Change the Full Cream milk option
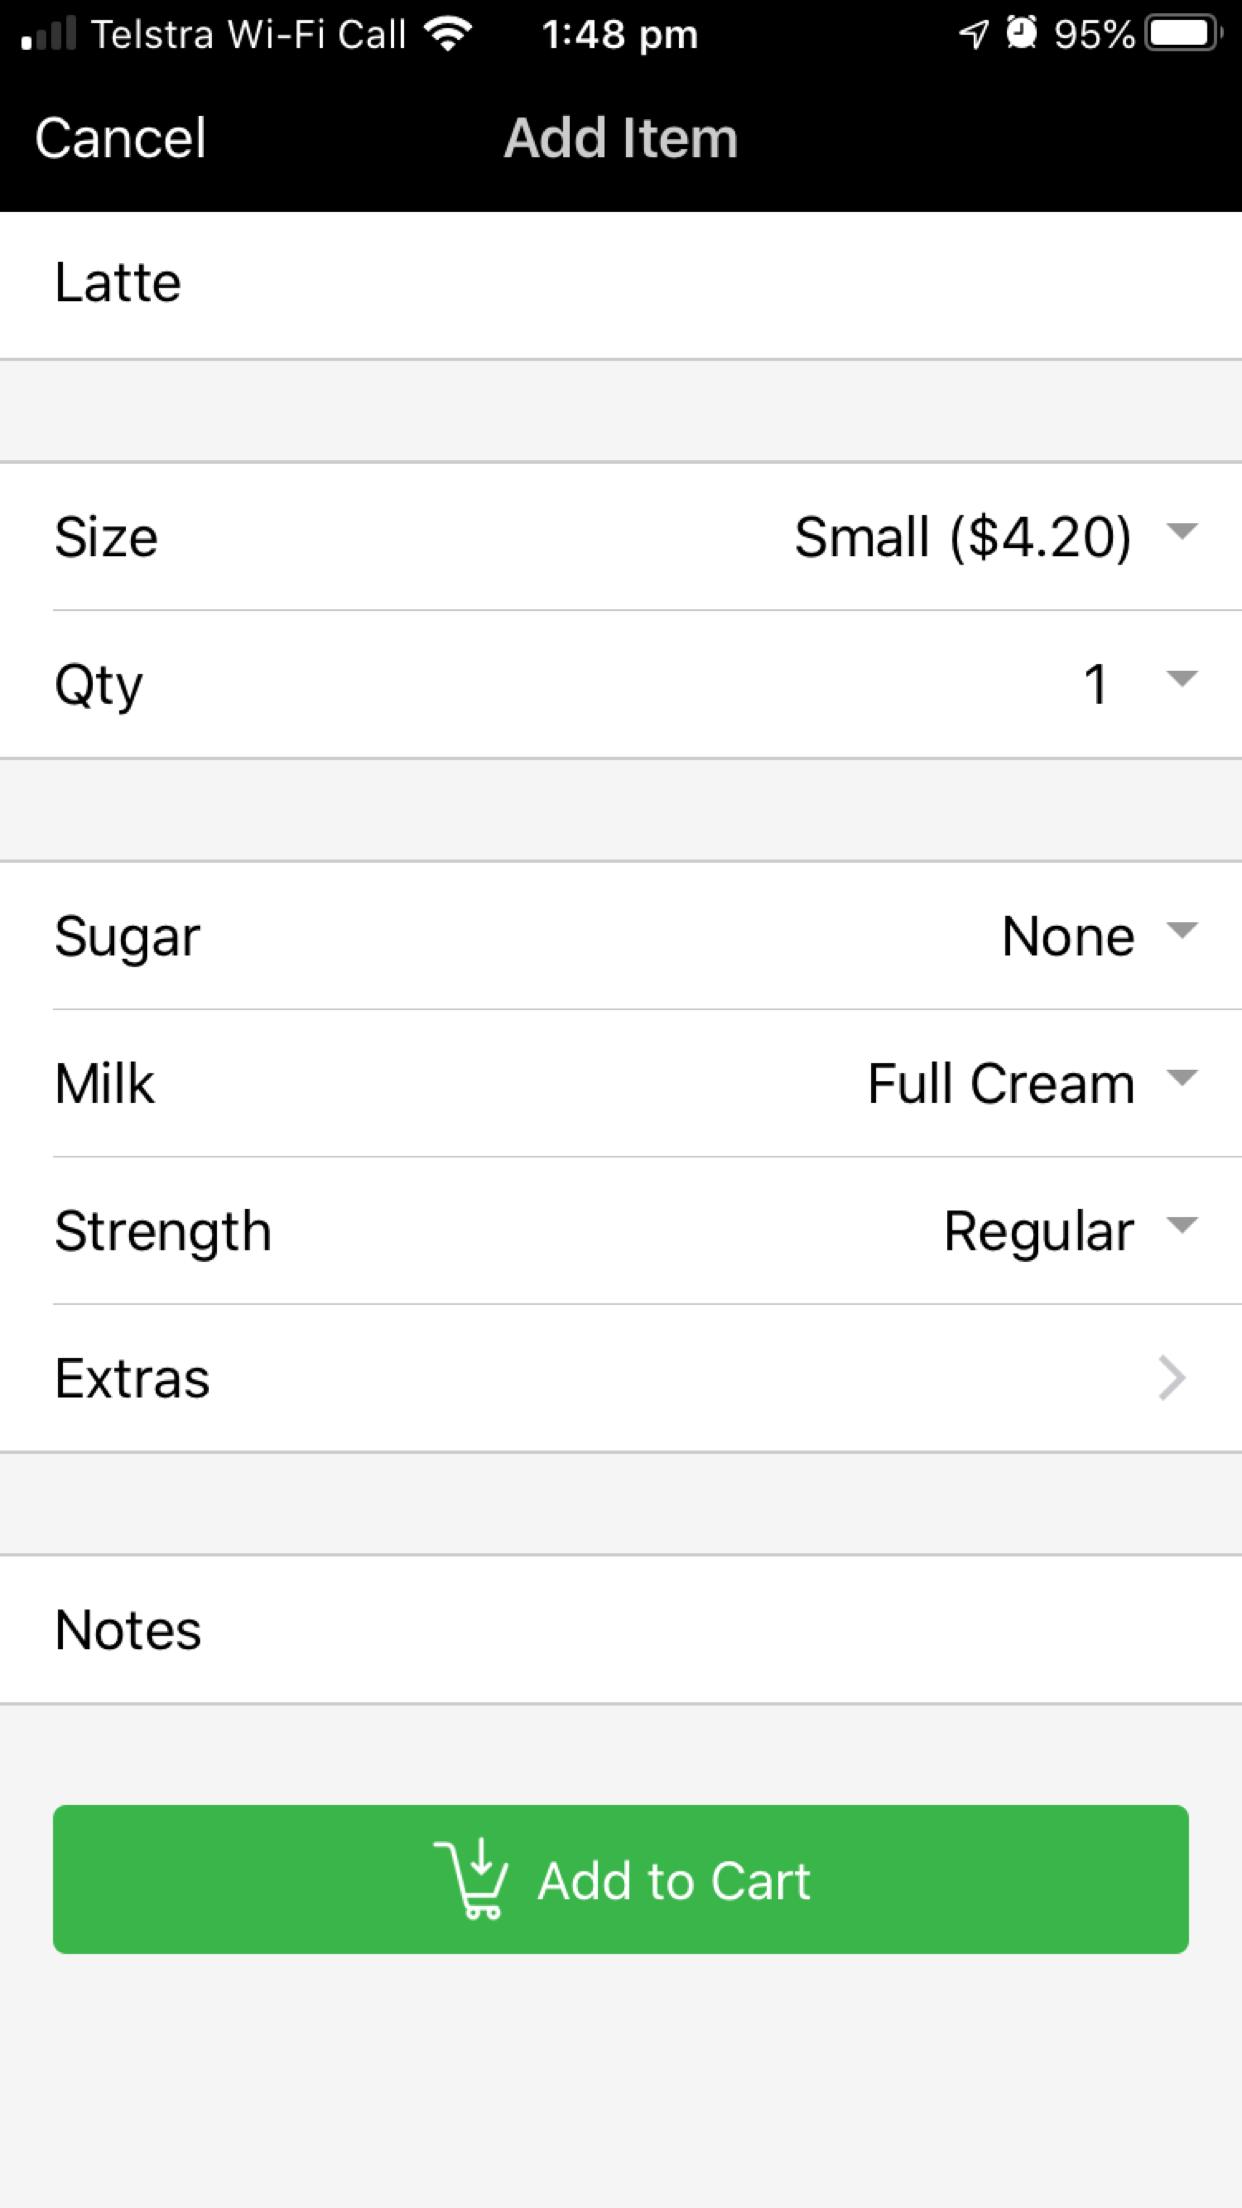Screen dimensions: 1242x2208 pos(1001,1084)
